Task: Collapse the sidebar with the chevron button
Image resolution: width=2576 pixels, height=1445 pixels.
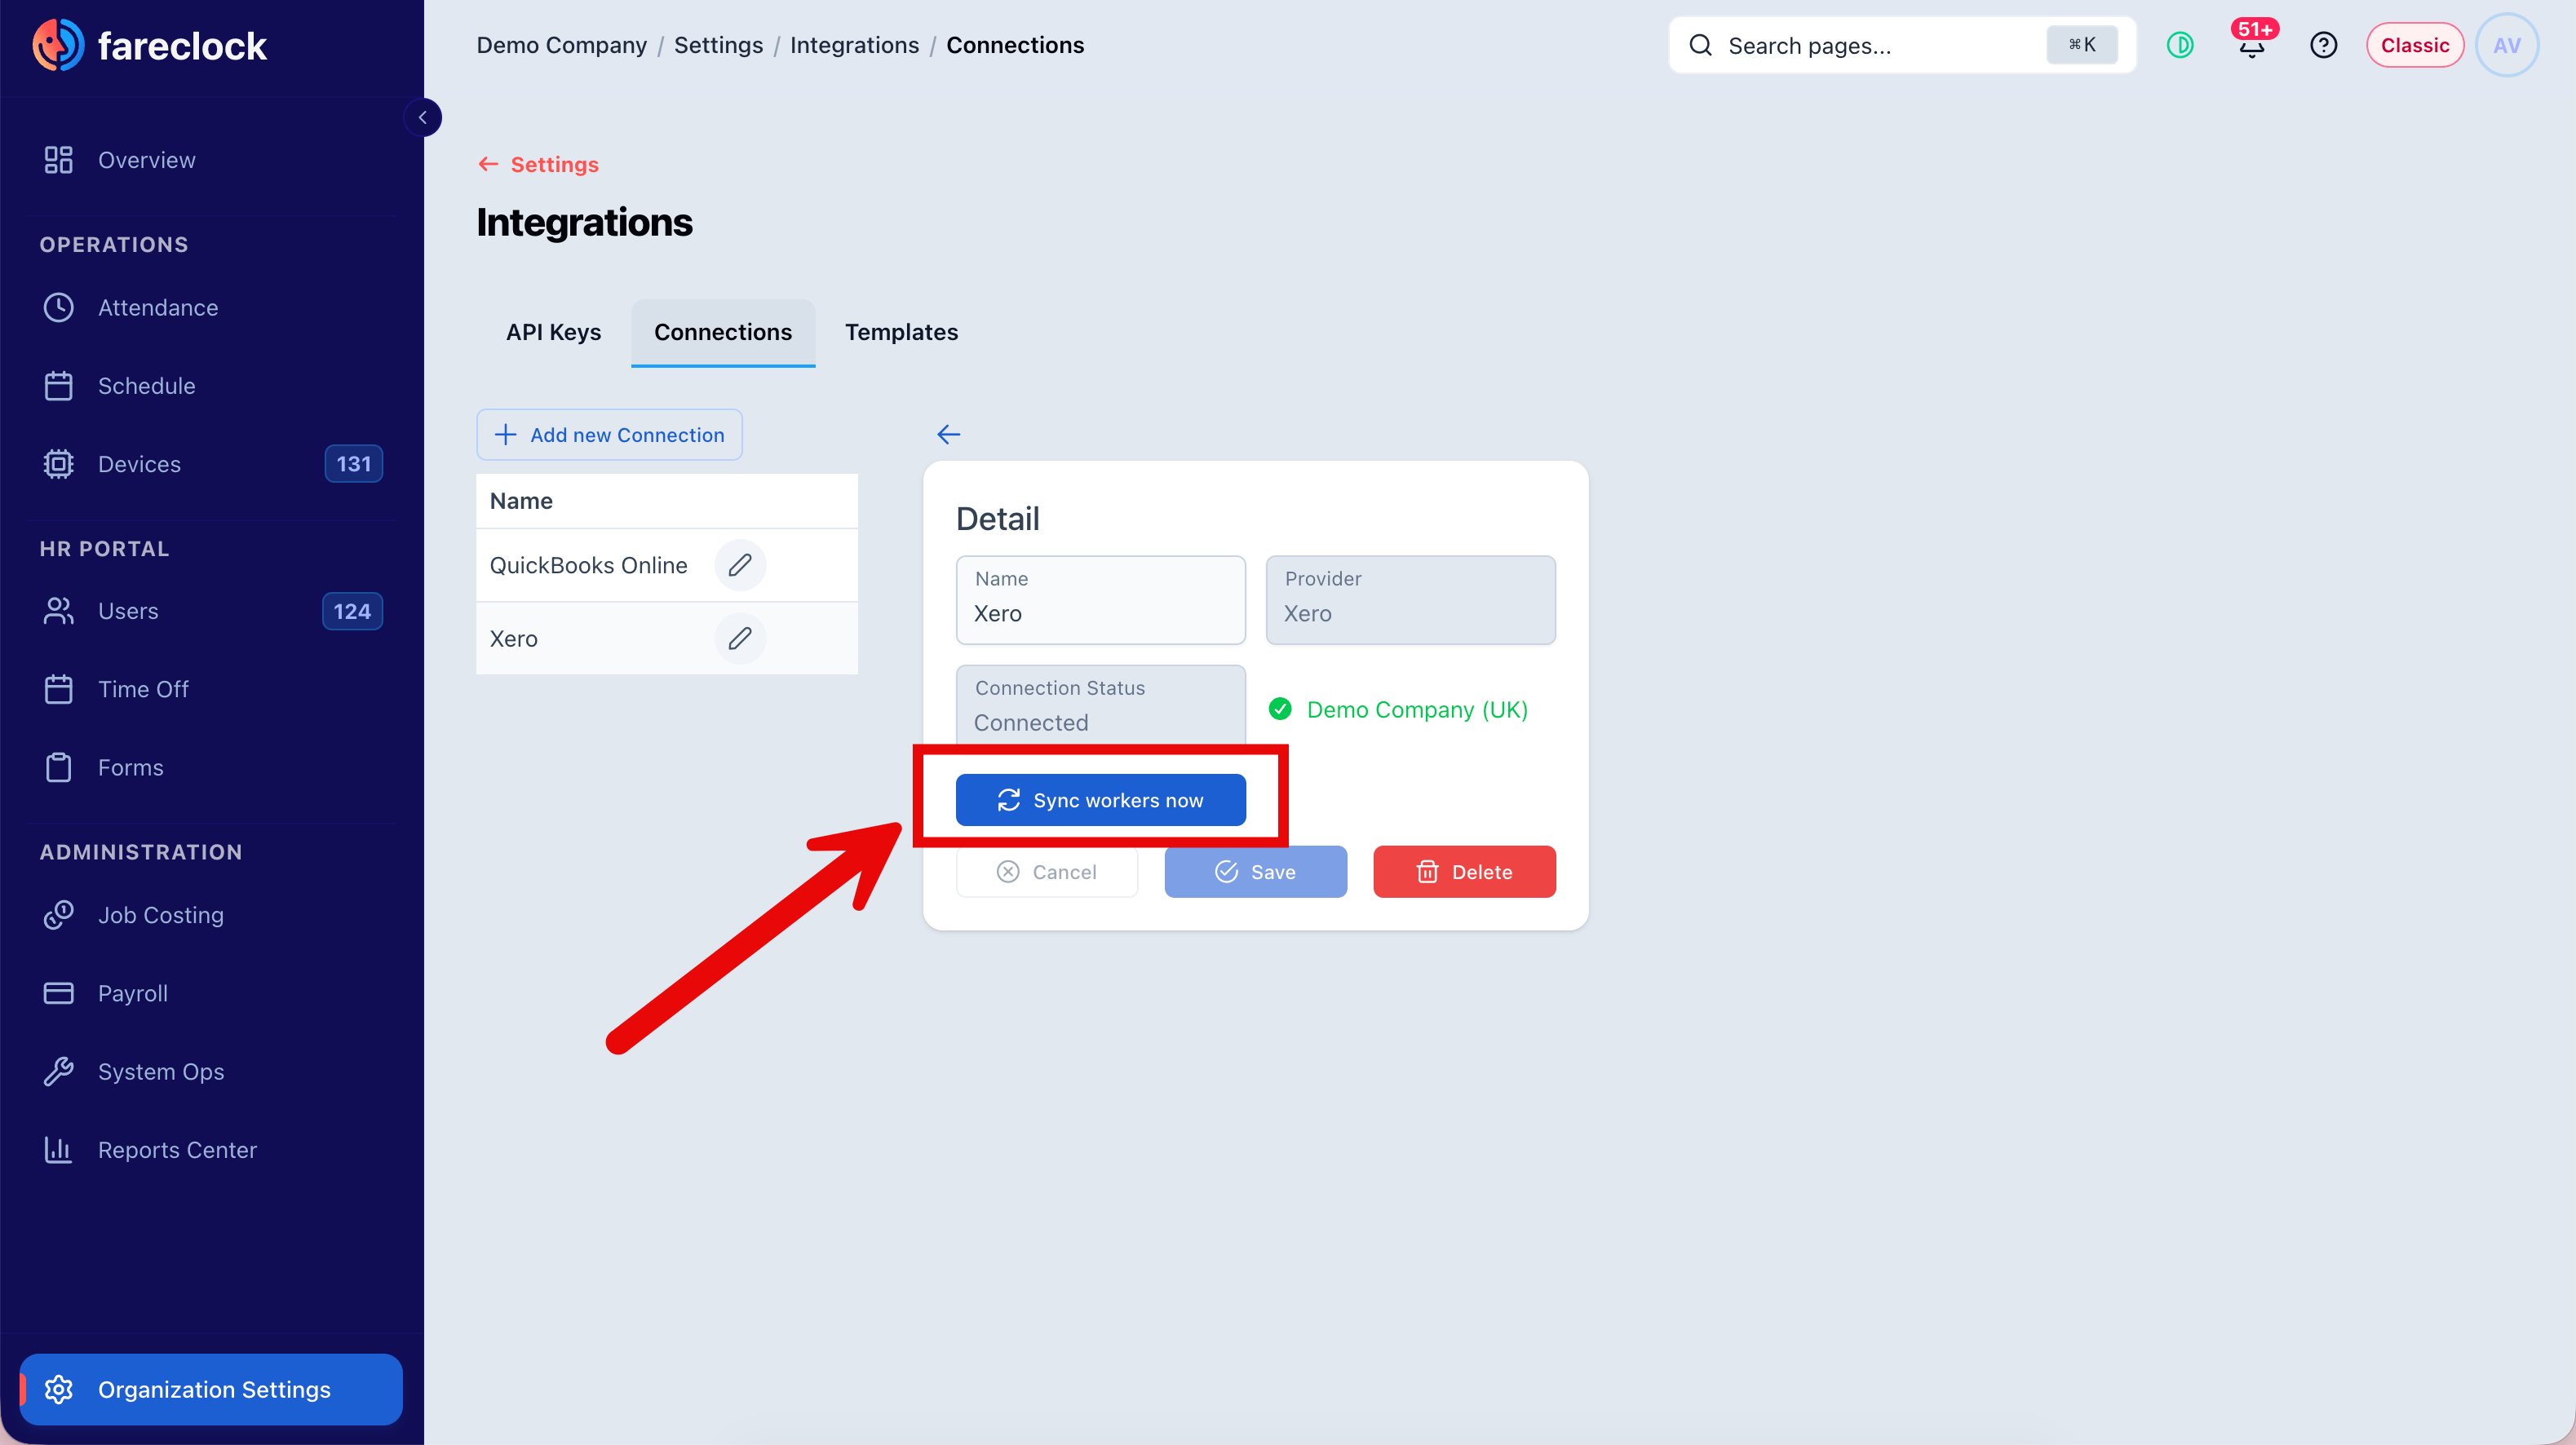Action: (422, 117)
